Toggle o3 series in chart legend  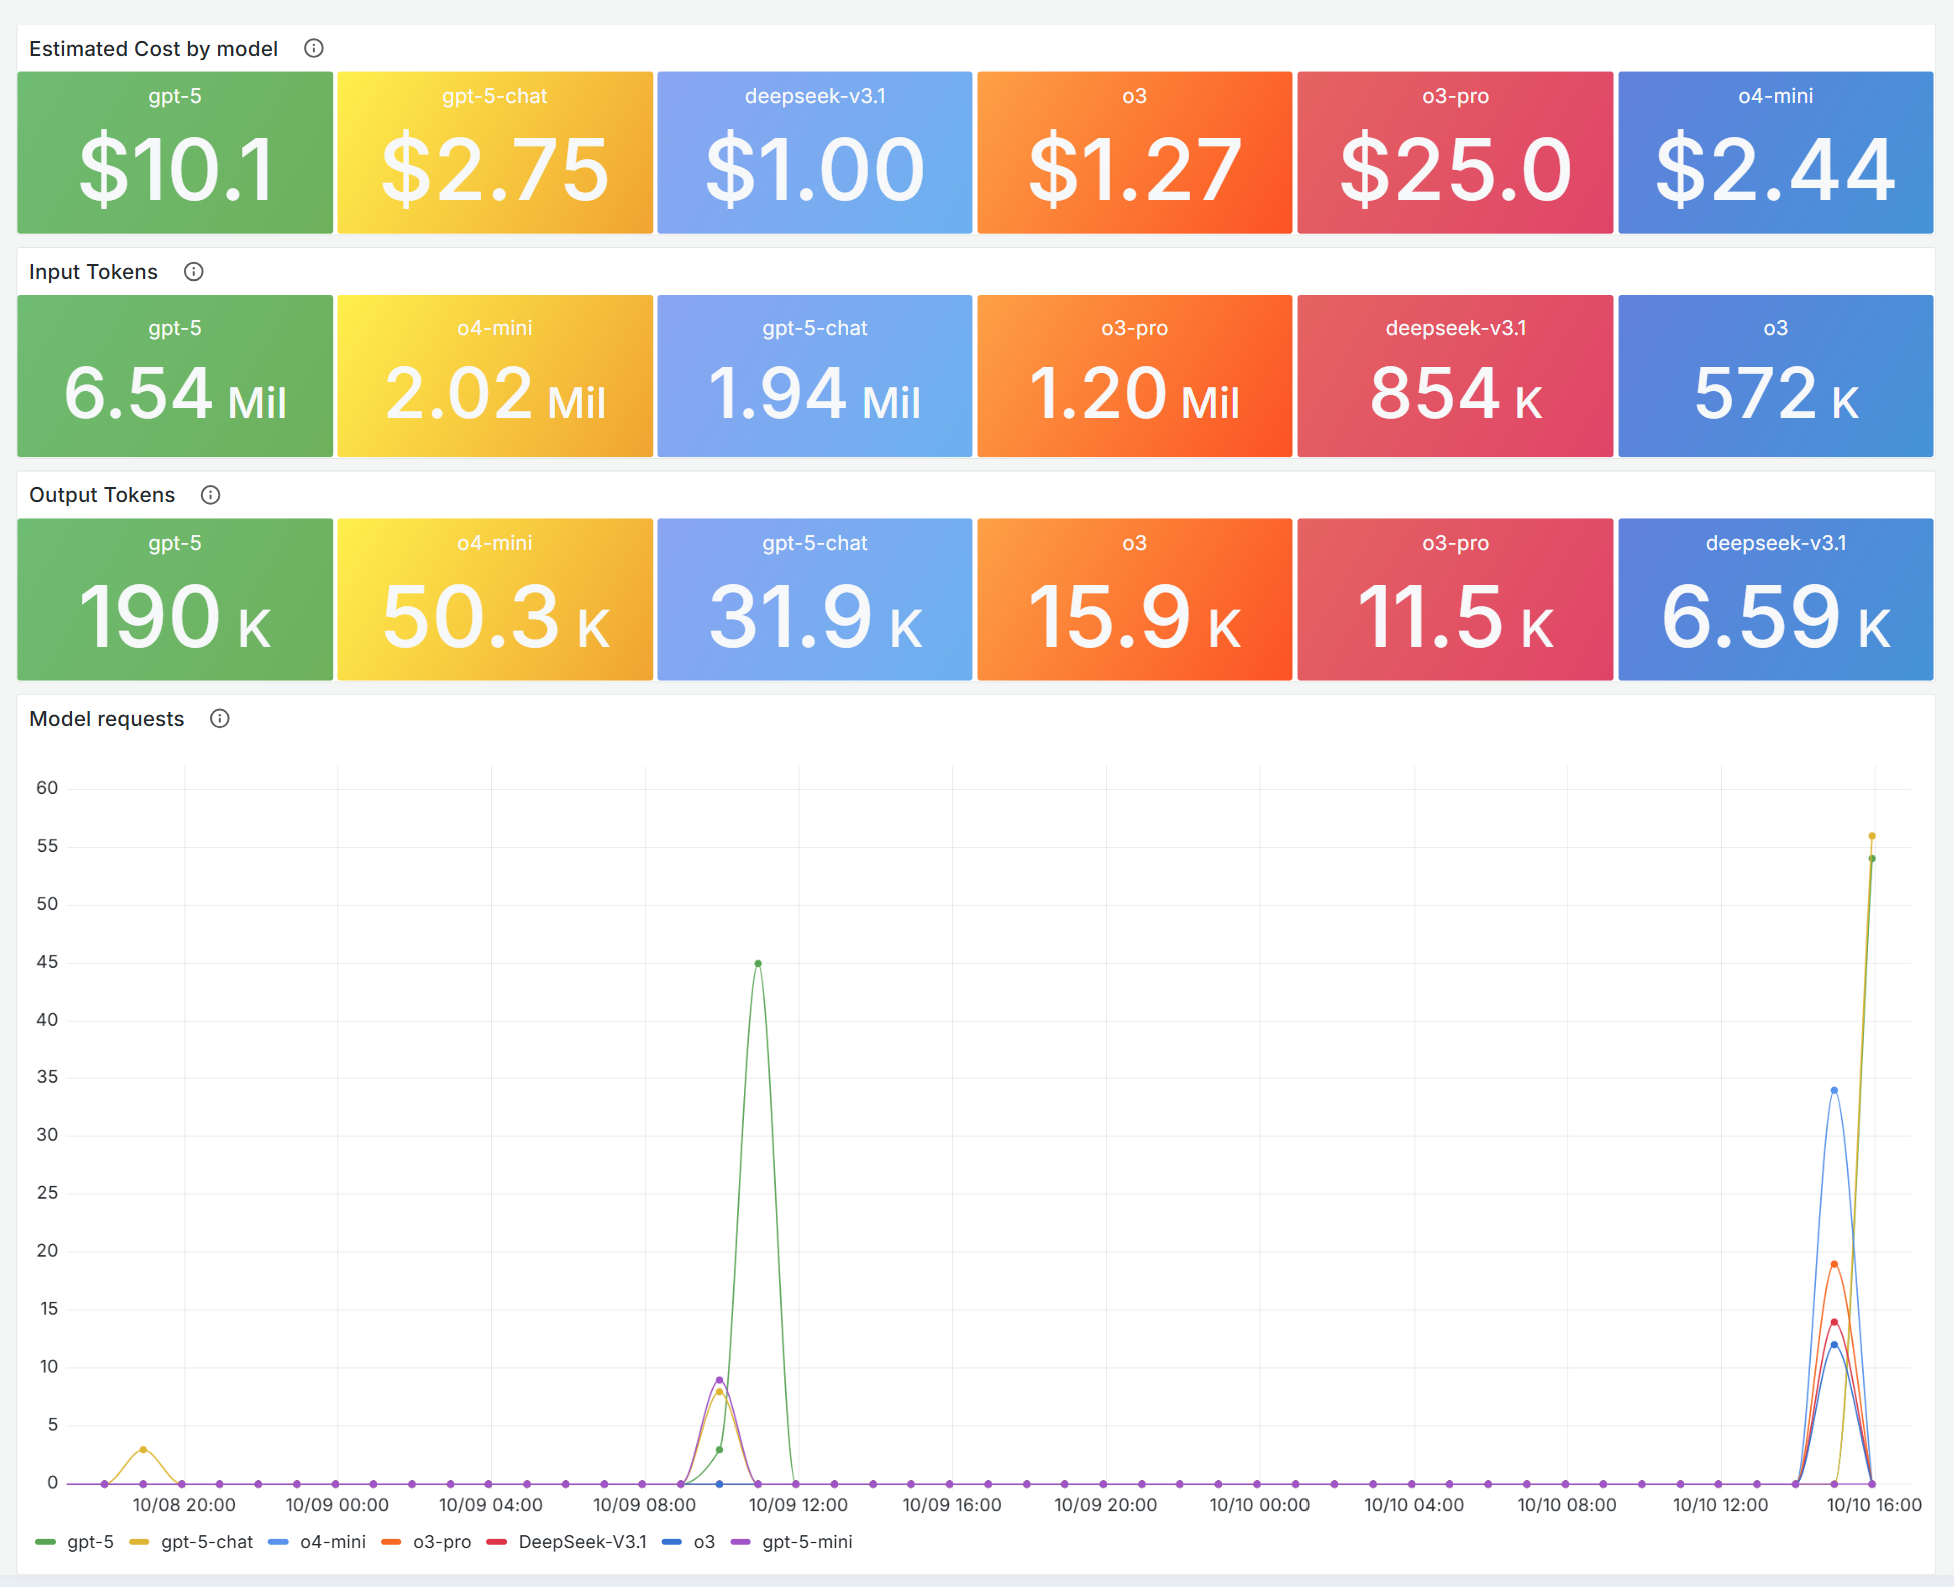pos(703,1542)
